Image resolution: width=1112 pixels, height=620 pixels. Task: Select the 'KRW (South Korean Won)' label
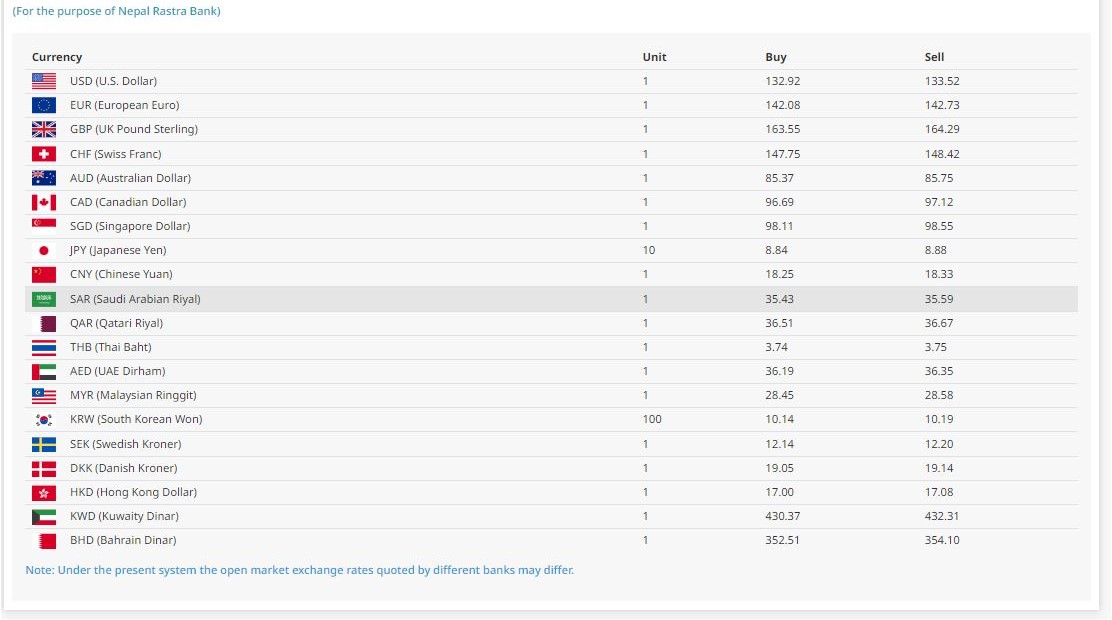click(x=136, y=420)
